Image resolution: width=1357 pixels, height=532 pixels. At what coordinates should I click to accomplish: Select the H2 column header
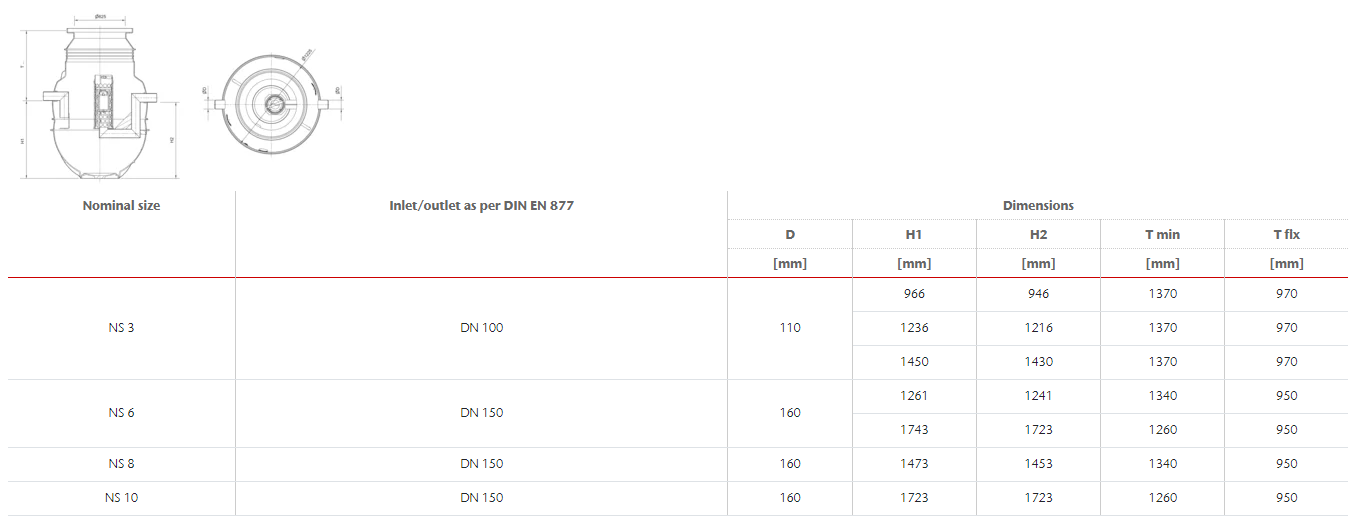pyautogui.click(x=1038, y=234)
